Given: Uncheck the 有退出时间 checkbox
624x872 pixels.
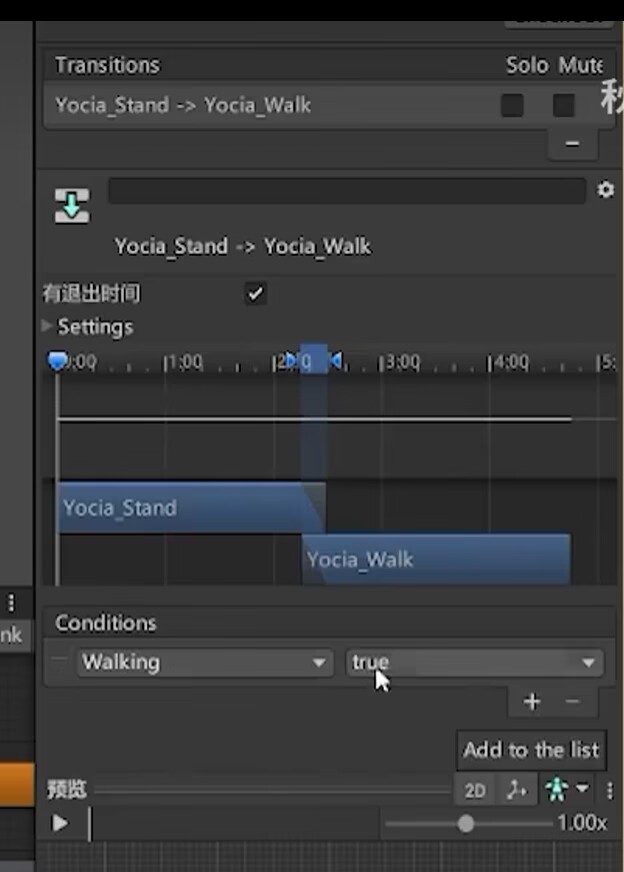Looking at the screenshot, I should pyautogui.click(x=256, y=294).
